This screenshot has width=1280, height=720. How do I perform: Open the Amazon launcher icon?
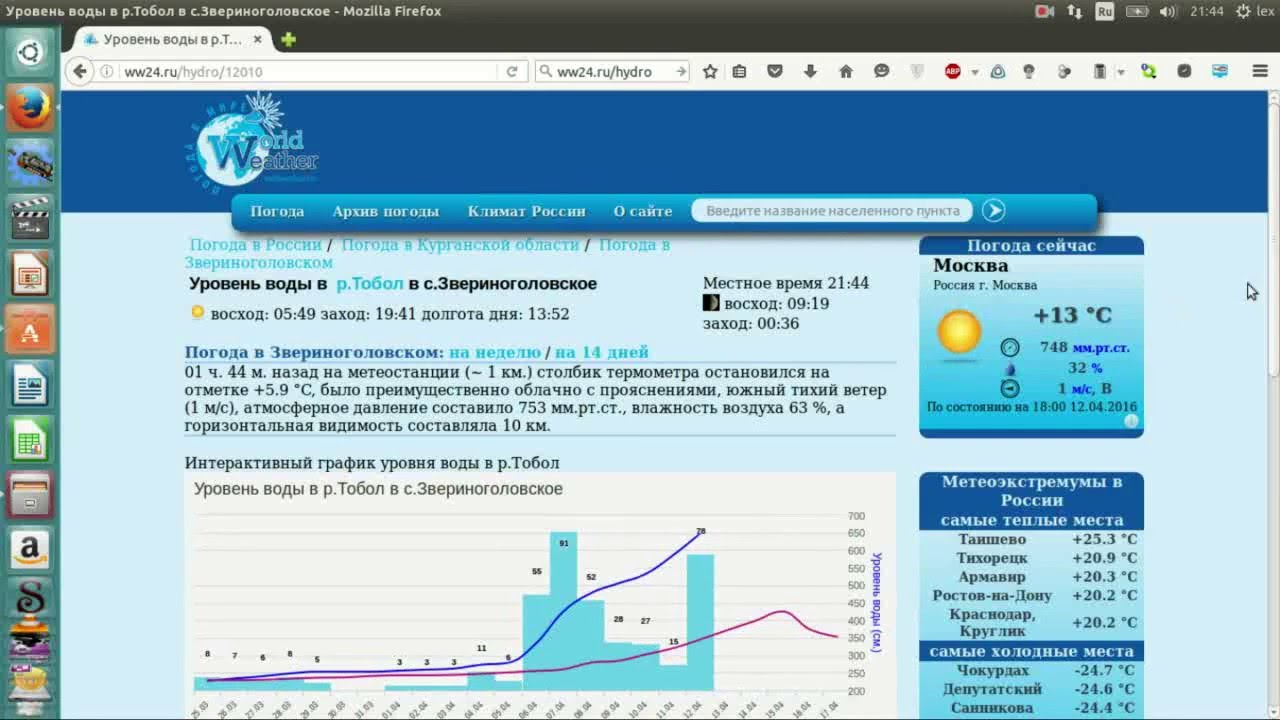[x=29, y=549]
